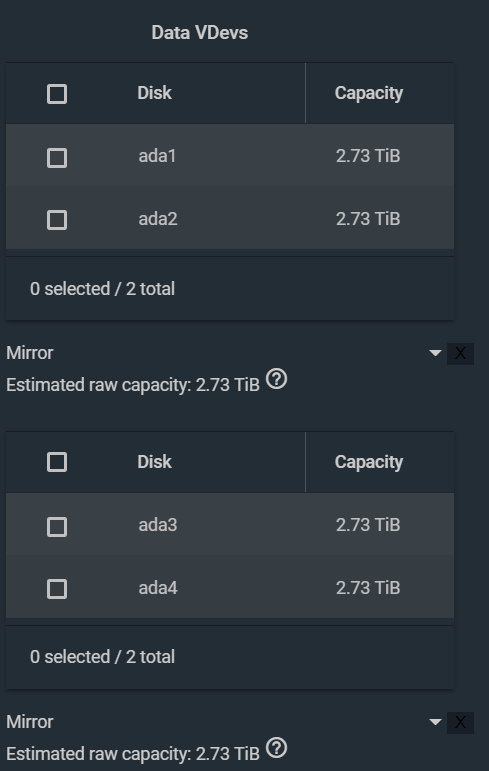This screenshot has height=771, width=489.
Task: Remove the first Mirror vdev with X
Action: [x=460, y=354]
